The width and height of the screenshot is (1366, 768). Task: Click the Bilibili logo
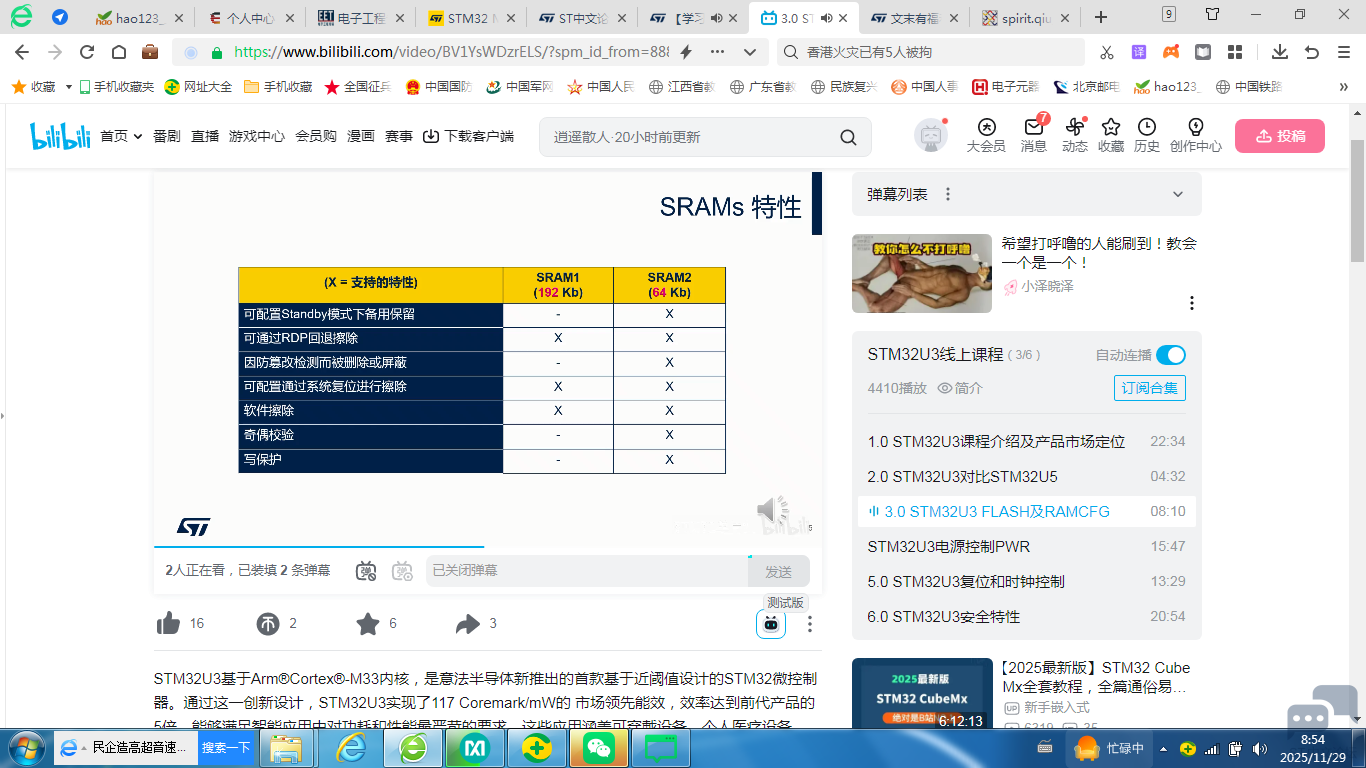coord(59,136)
